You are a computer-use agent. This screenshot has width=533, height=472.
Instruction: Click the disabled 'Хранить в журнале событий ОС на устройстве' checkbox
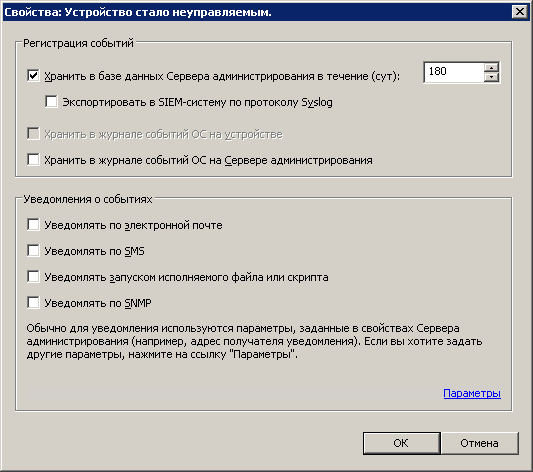pyautogui.click(x=33, y=134)
